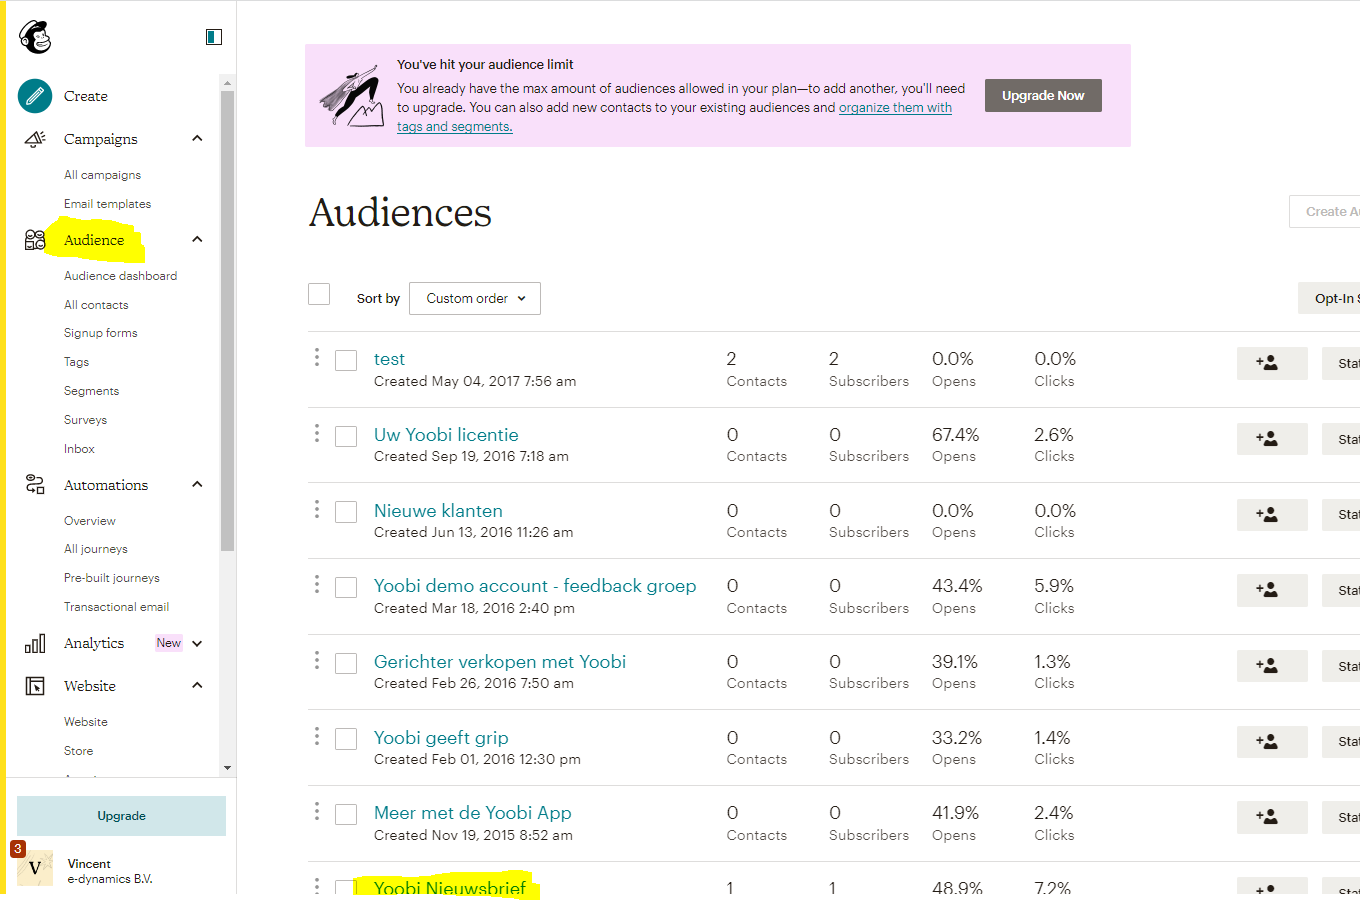
Task: Click the Automations flow icon
Action: click(x=35, y=485)
